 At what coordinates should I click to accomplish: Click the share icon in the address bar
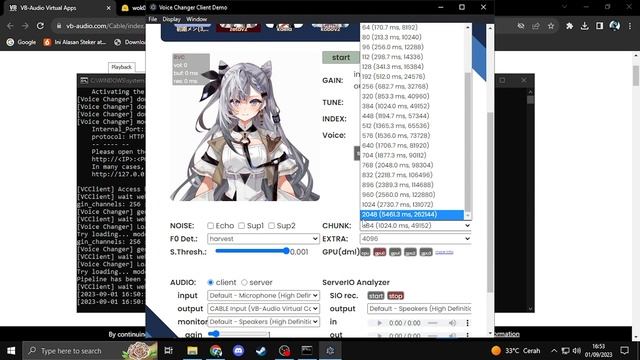(536, 26)
